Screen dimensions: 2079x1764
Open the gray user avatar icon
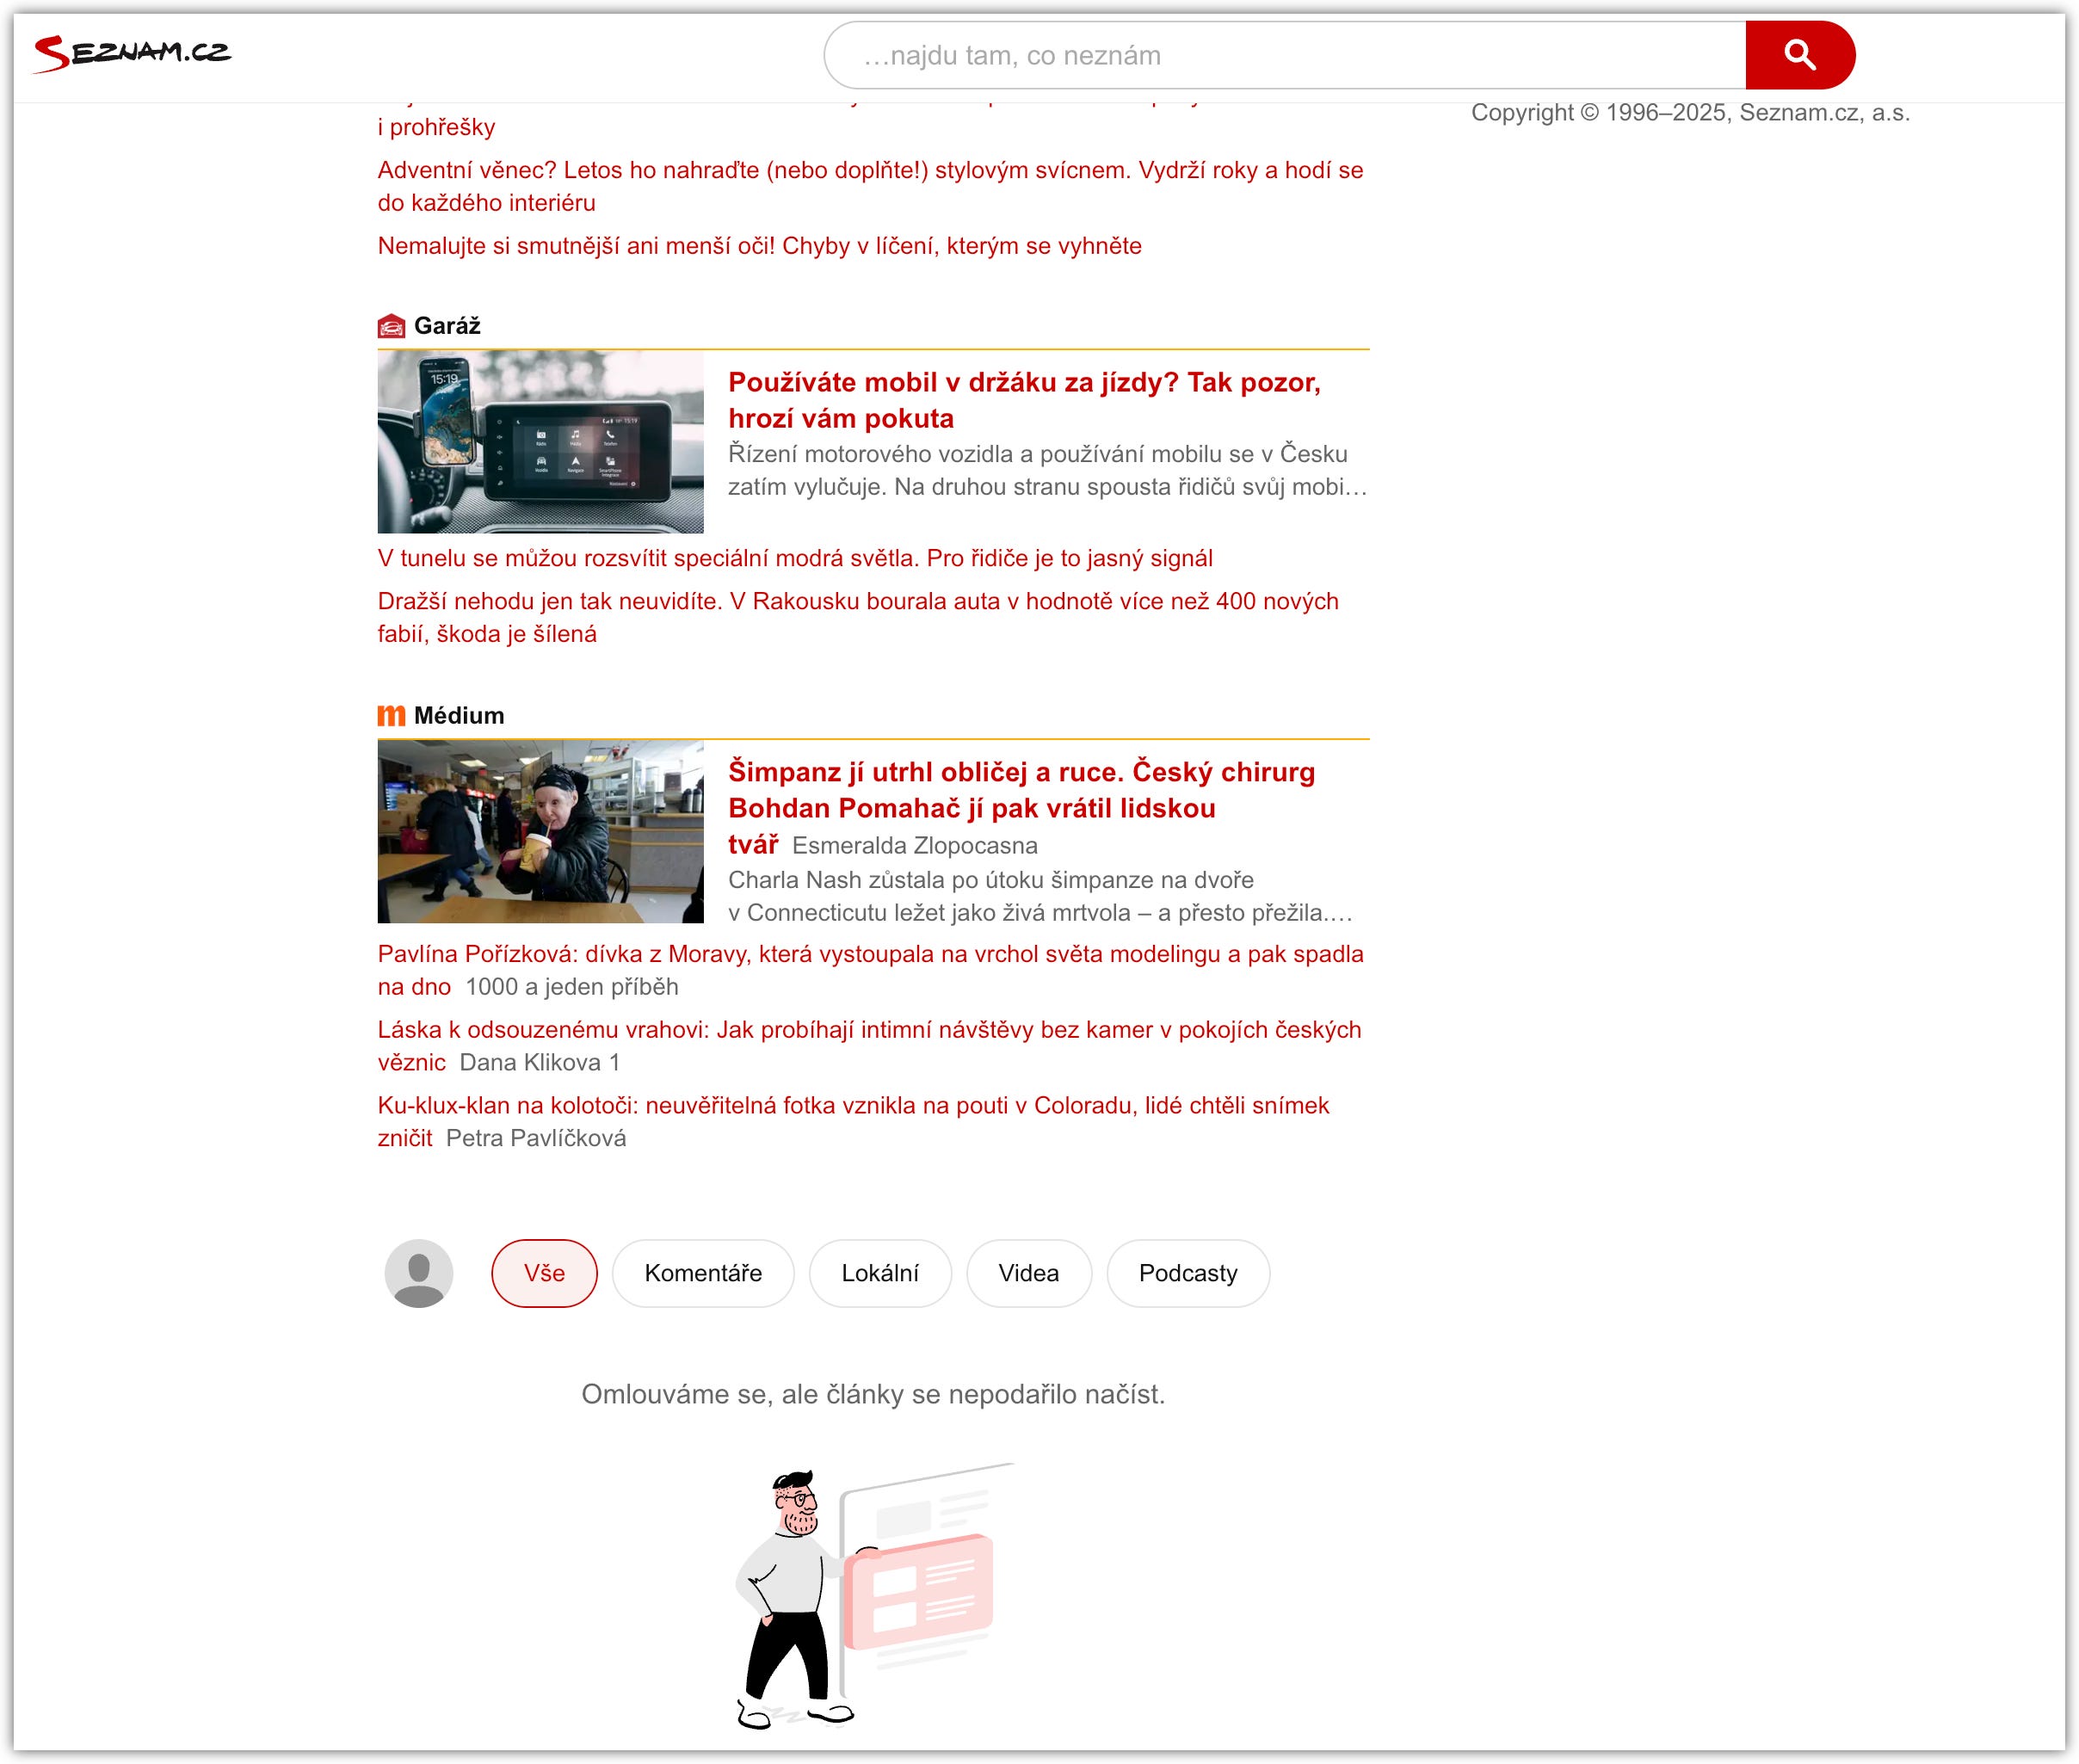tap(419, 1273)
